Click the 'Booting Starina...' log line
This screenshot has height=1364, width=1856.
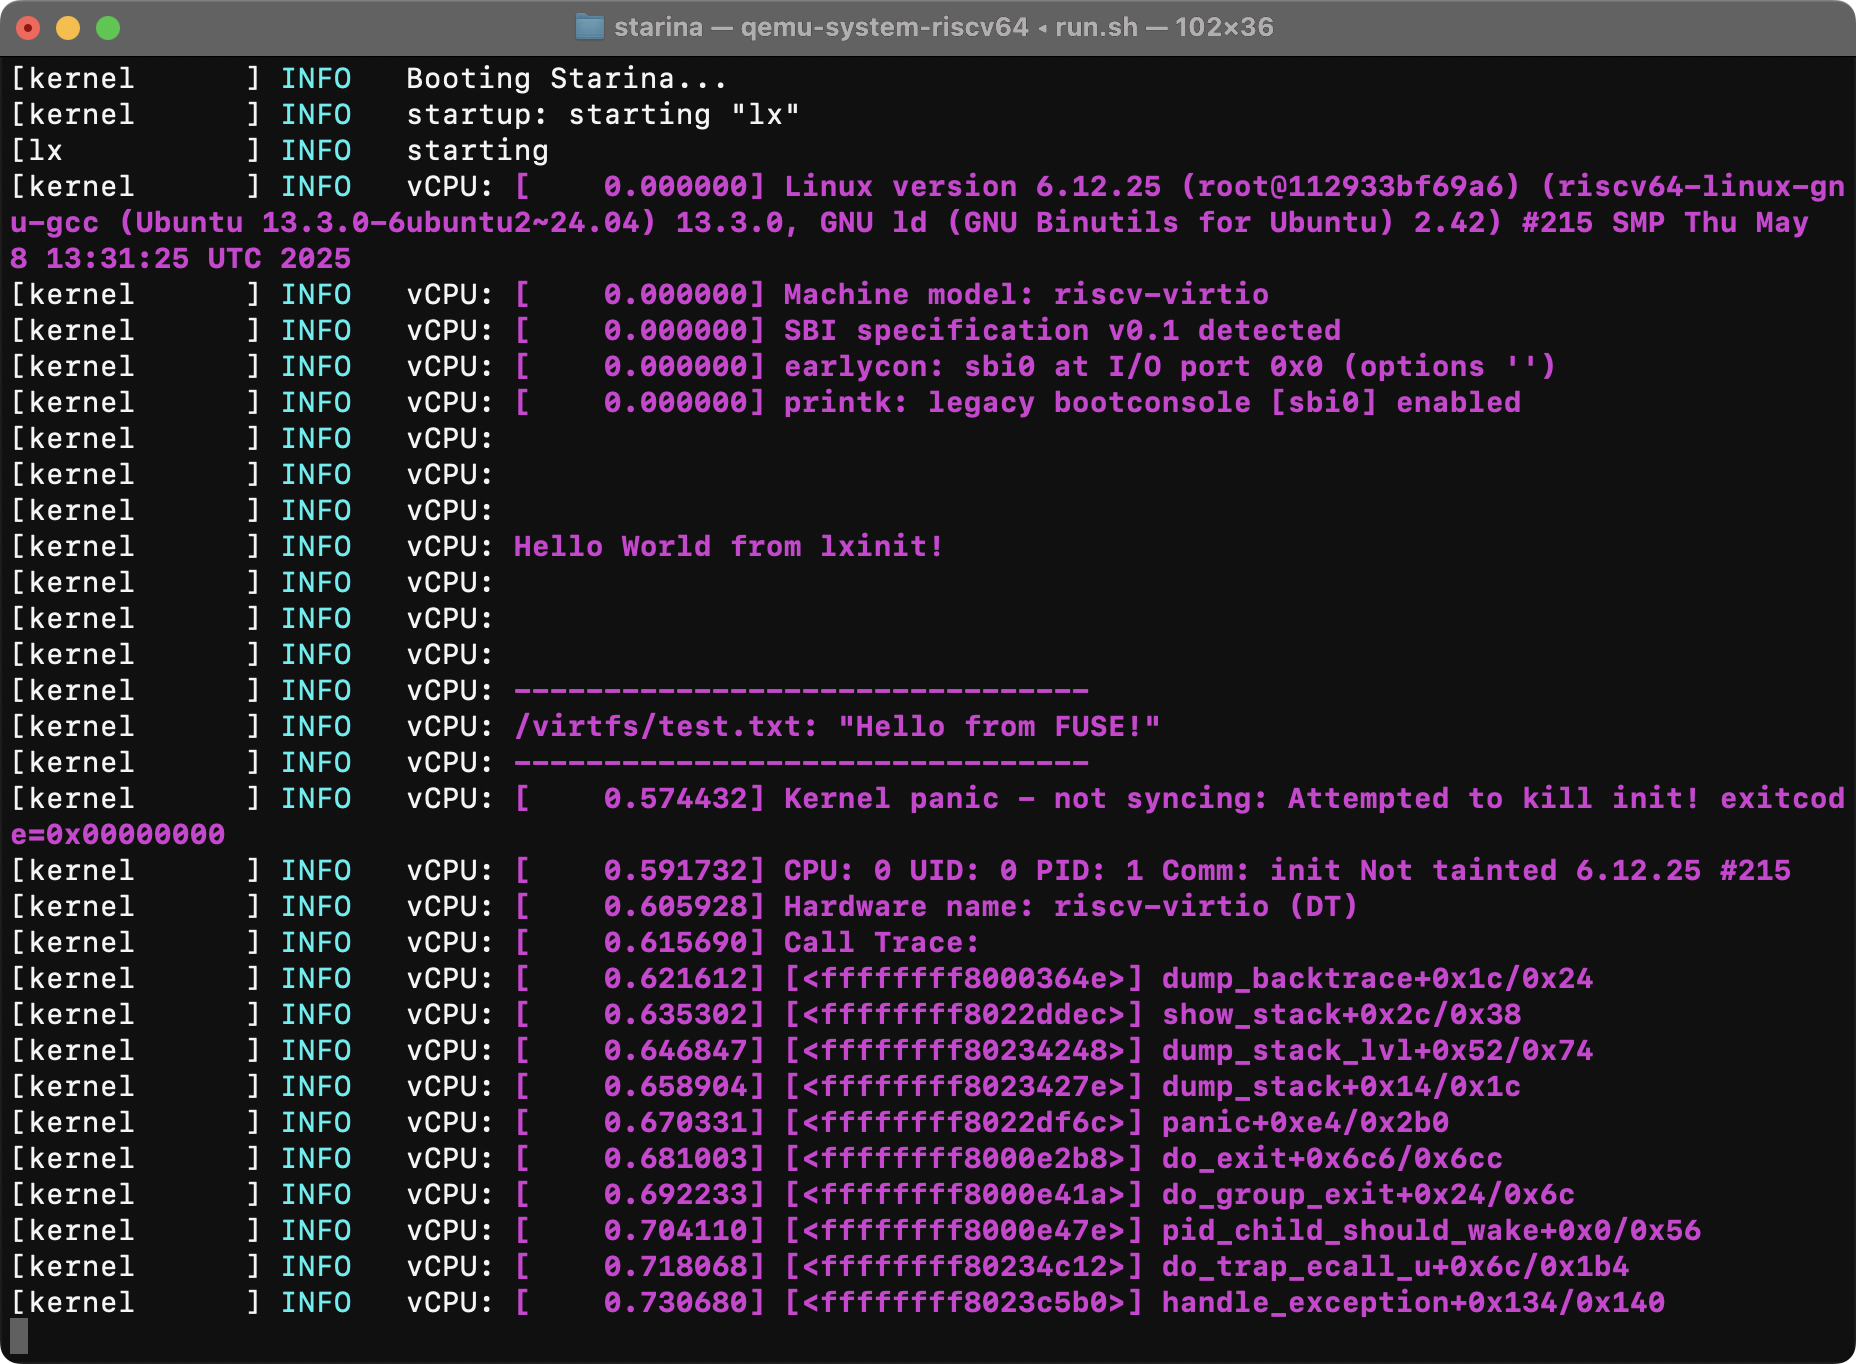566,79
